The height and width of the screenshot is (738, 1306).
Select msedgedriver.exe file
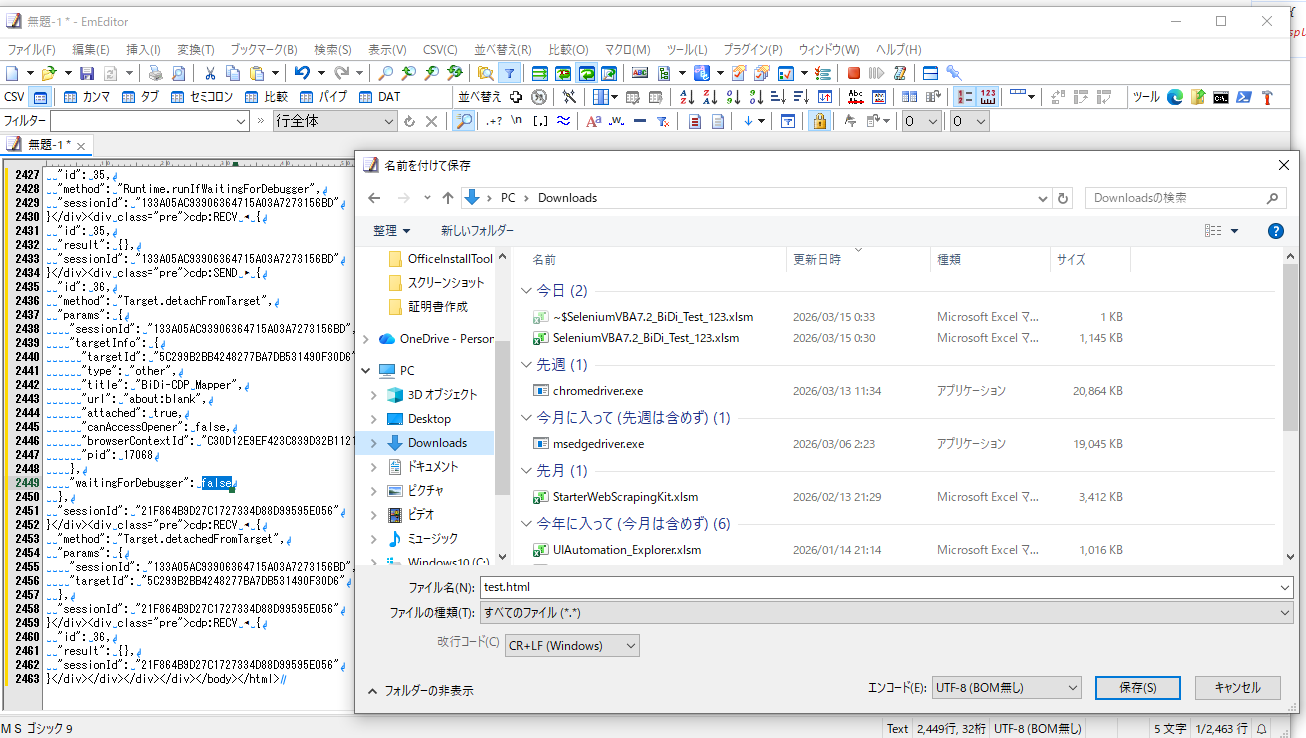tap(598, 444)
